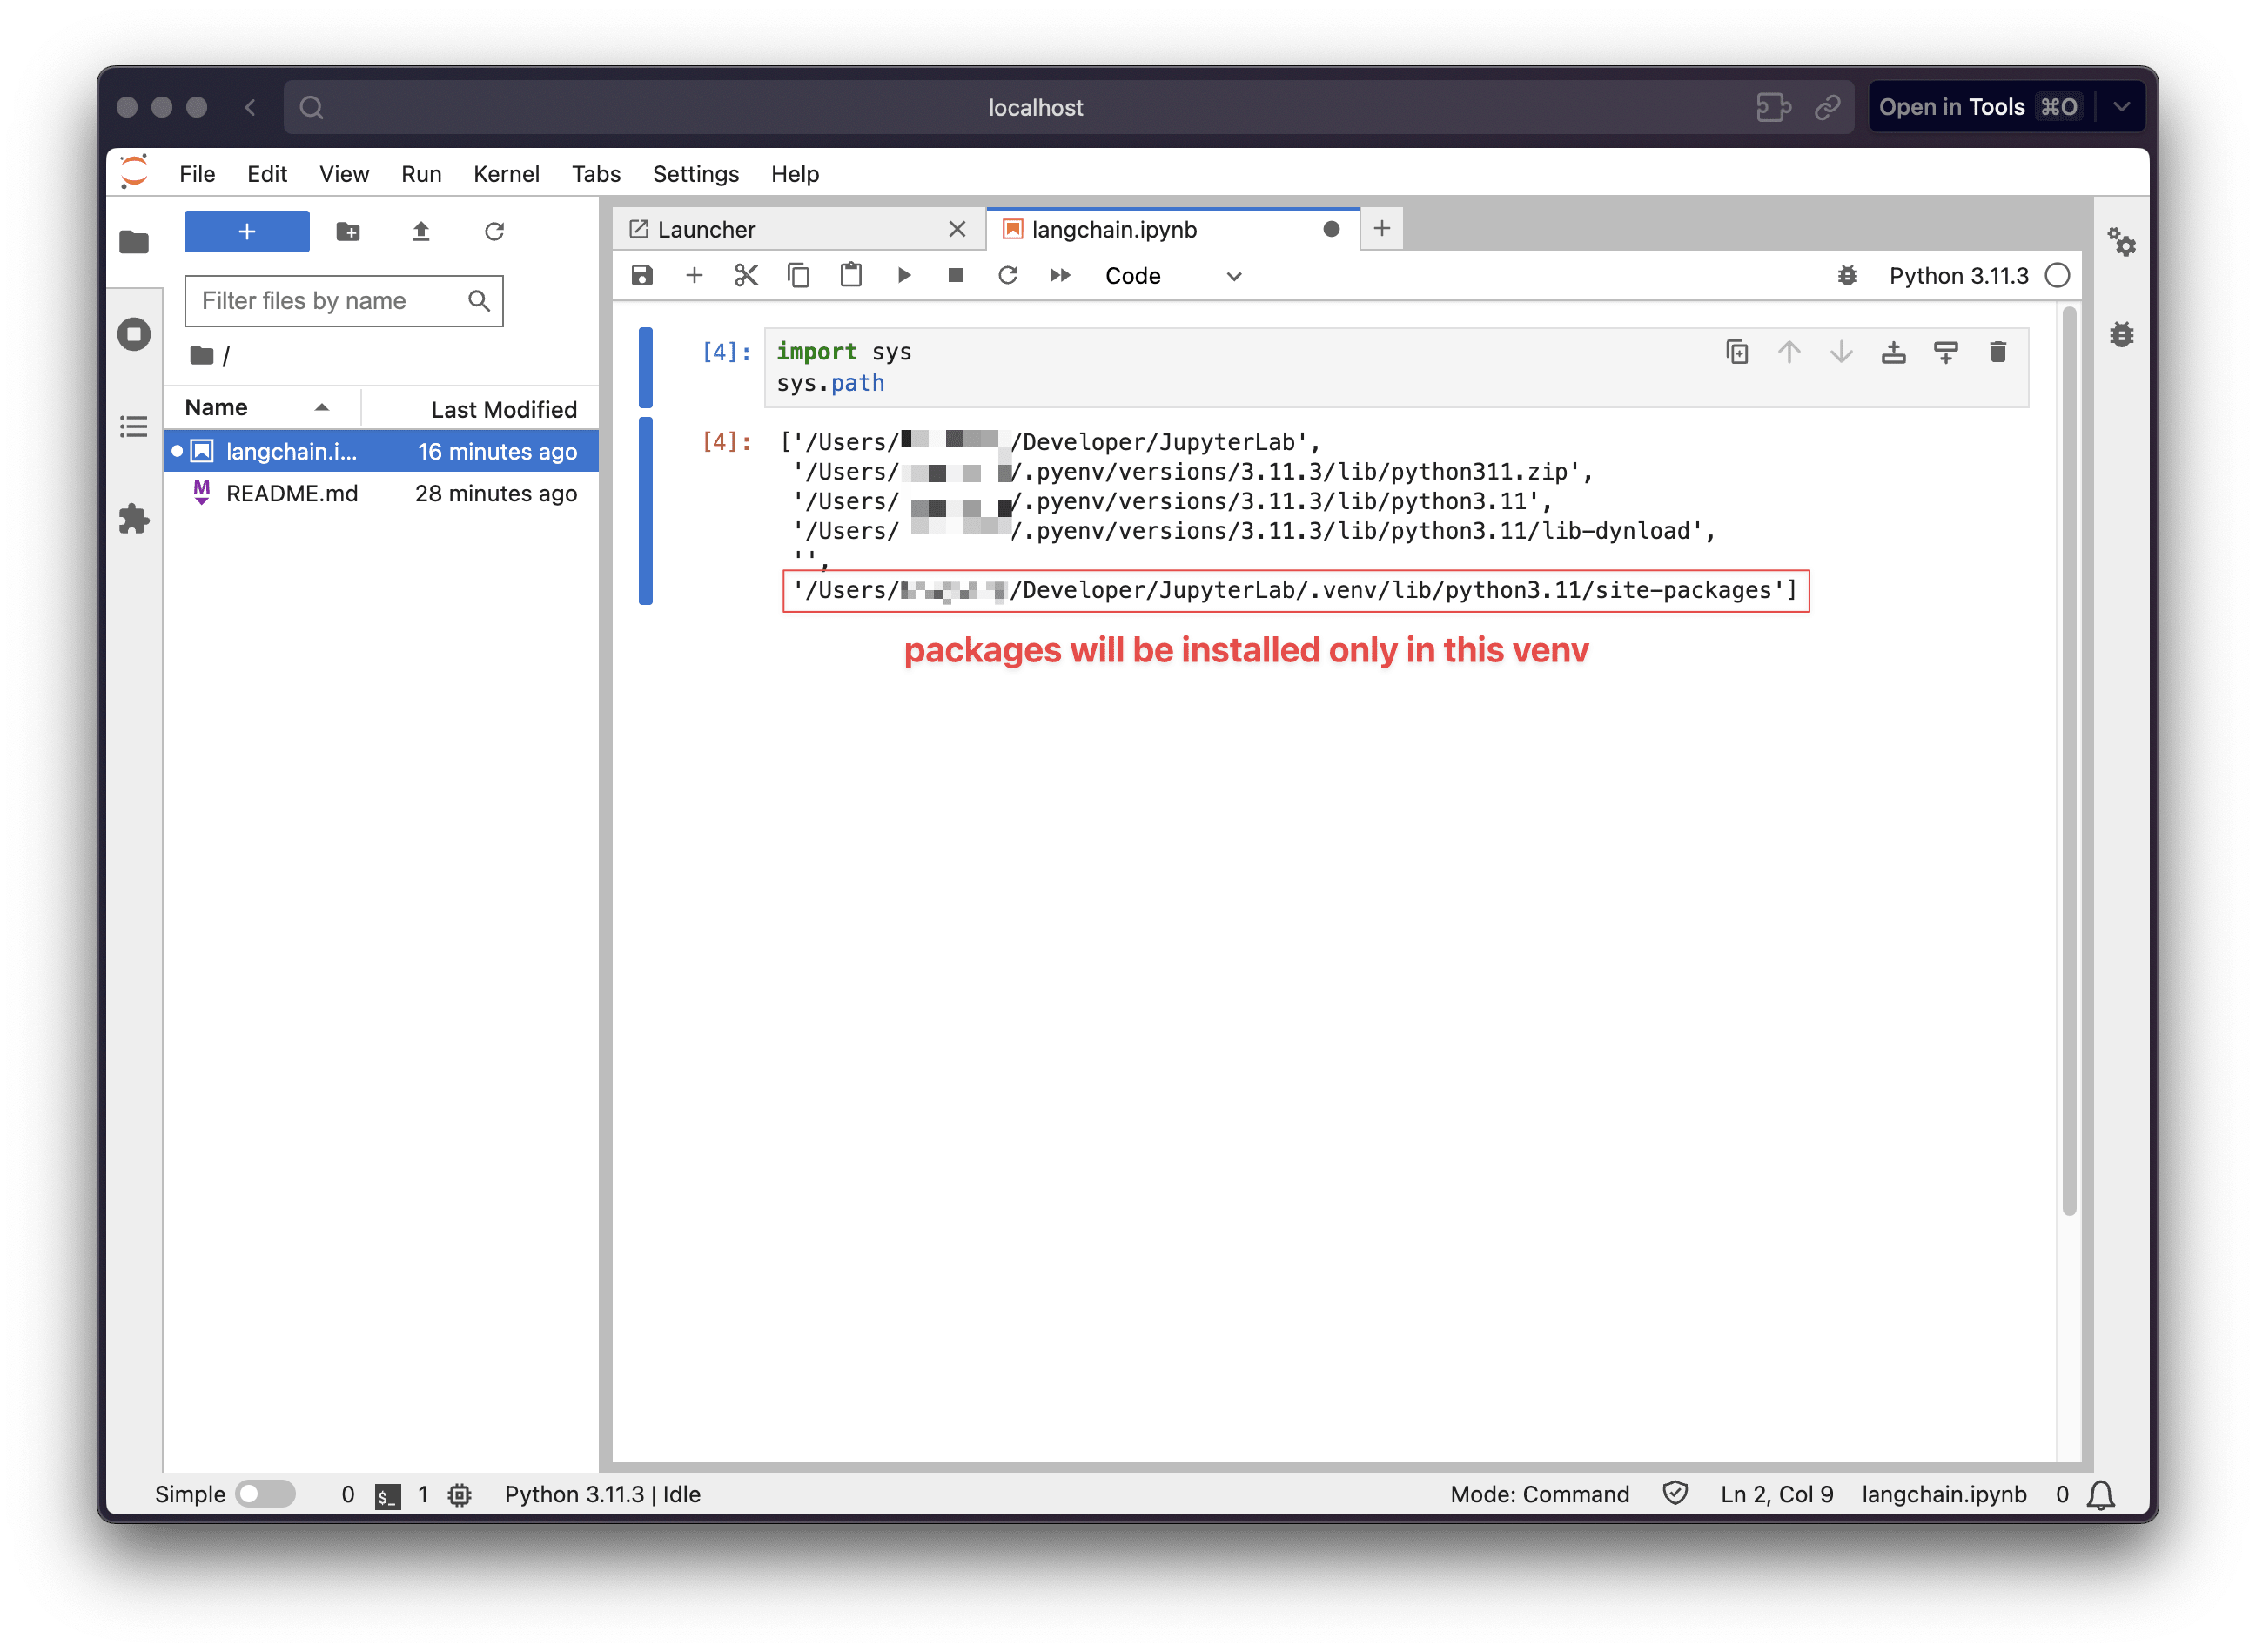
Task: Open the Running Terminals and Kernels sidebar
Action: 134,334
